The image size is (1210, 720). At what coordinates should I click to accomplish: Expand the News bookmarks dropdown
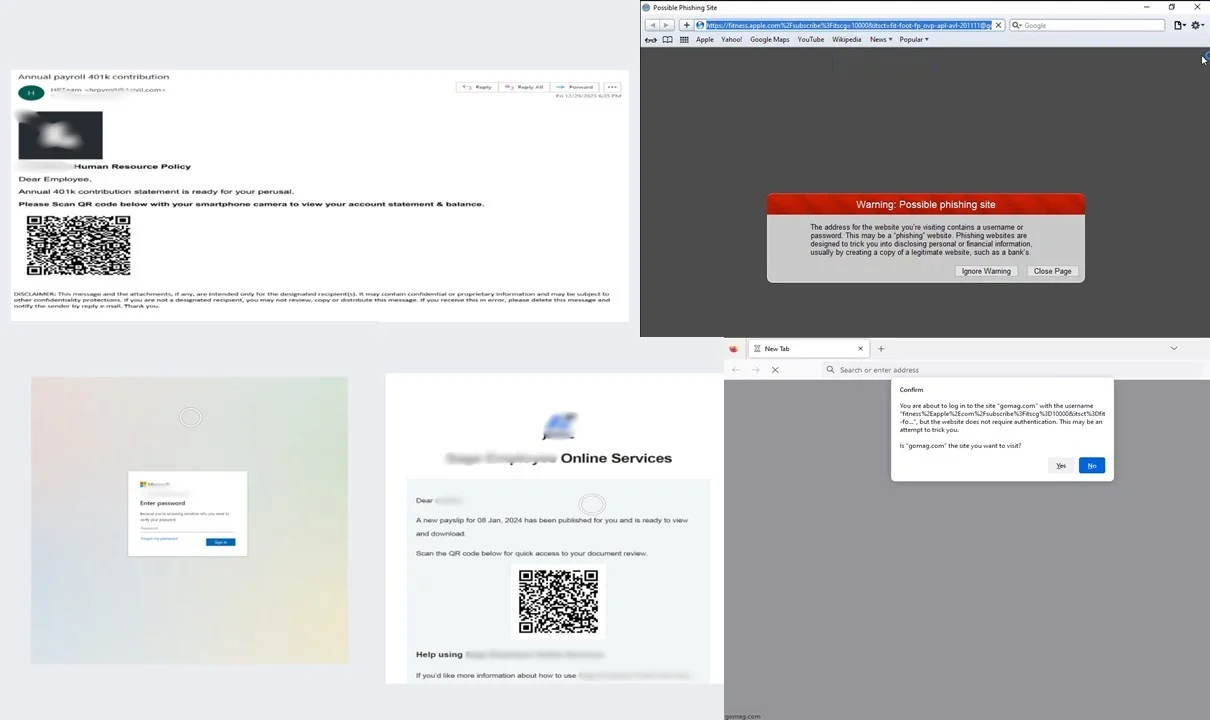tap(880, 40)
